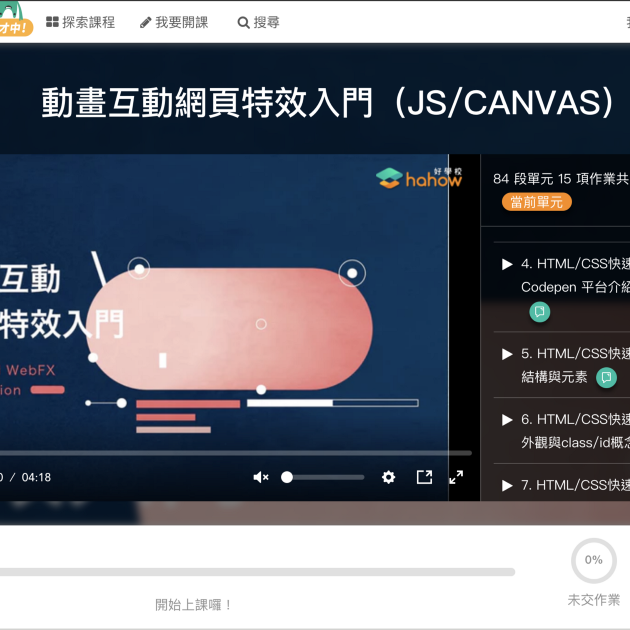Screen dimensions: 630x630
Task: Click the pop-out window icon in player
Action: 424,477
